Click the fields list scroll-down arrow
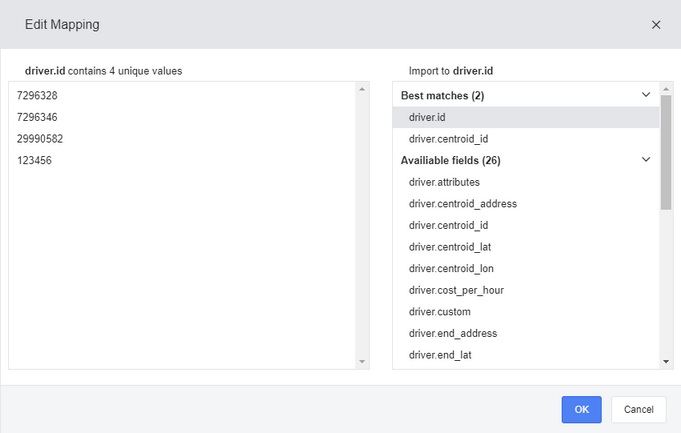The image size is (681, 433). [x=666, y=362]
